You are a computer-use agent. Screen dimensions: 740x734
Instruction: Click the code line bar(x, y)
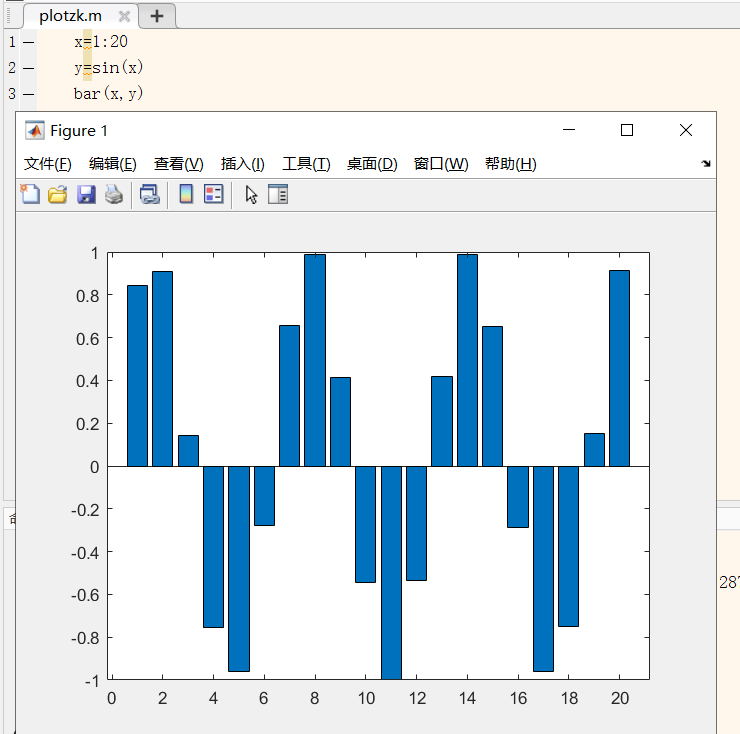pyautogui.click(x=108, y=93)
